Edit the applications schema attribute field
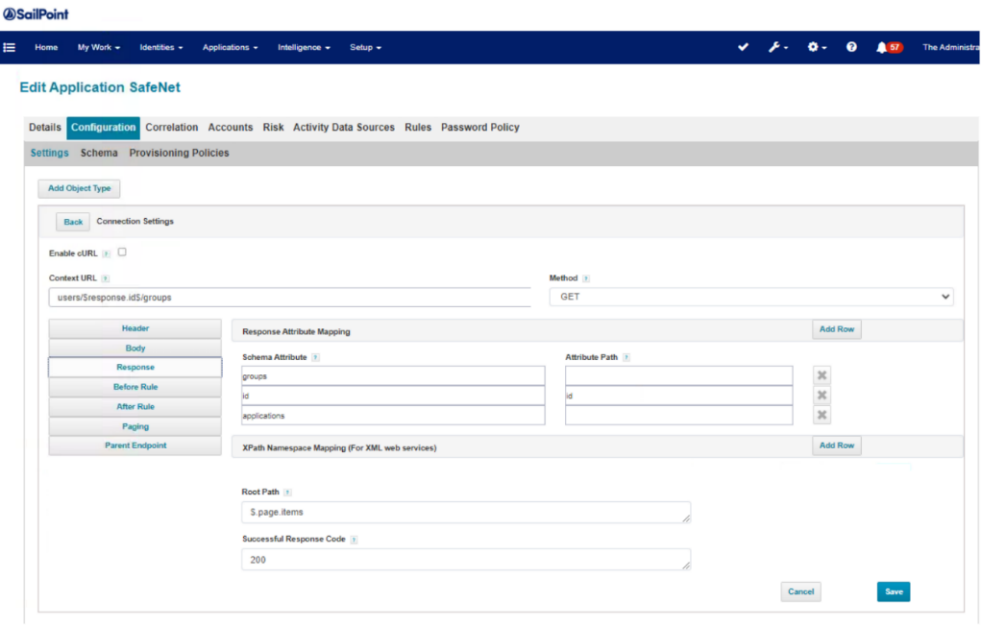 (x=393, y=415)
